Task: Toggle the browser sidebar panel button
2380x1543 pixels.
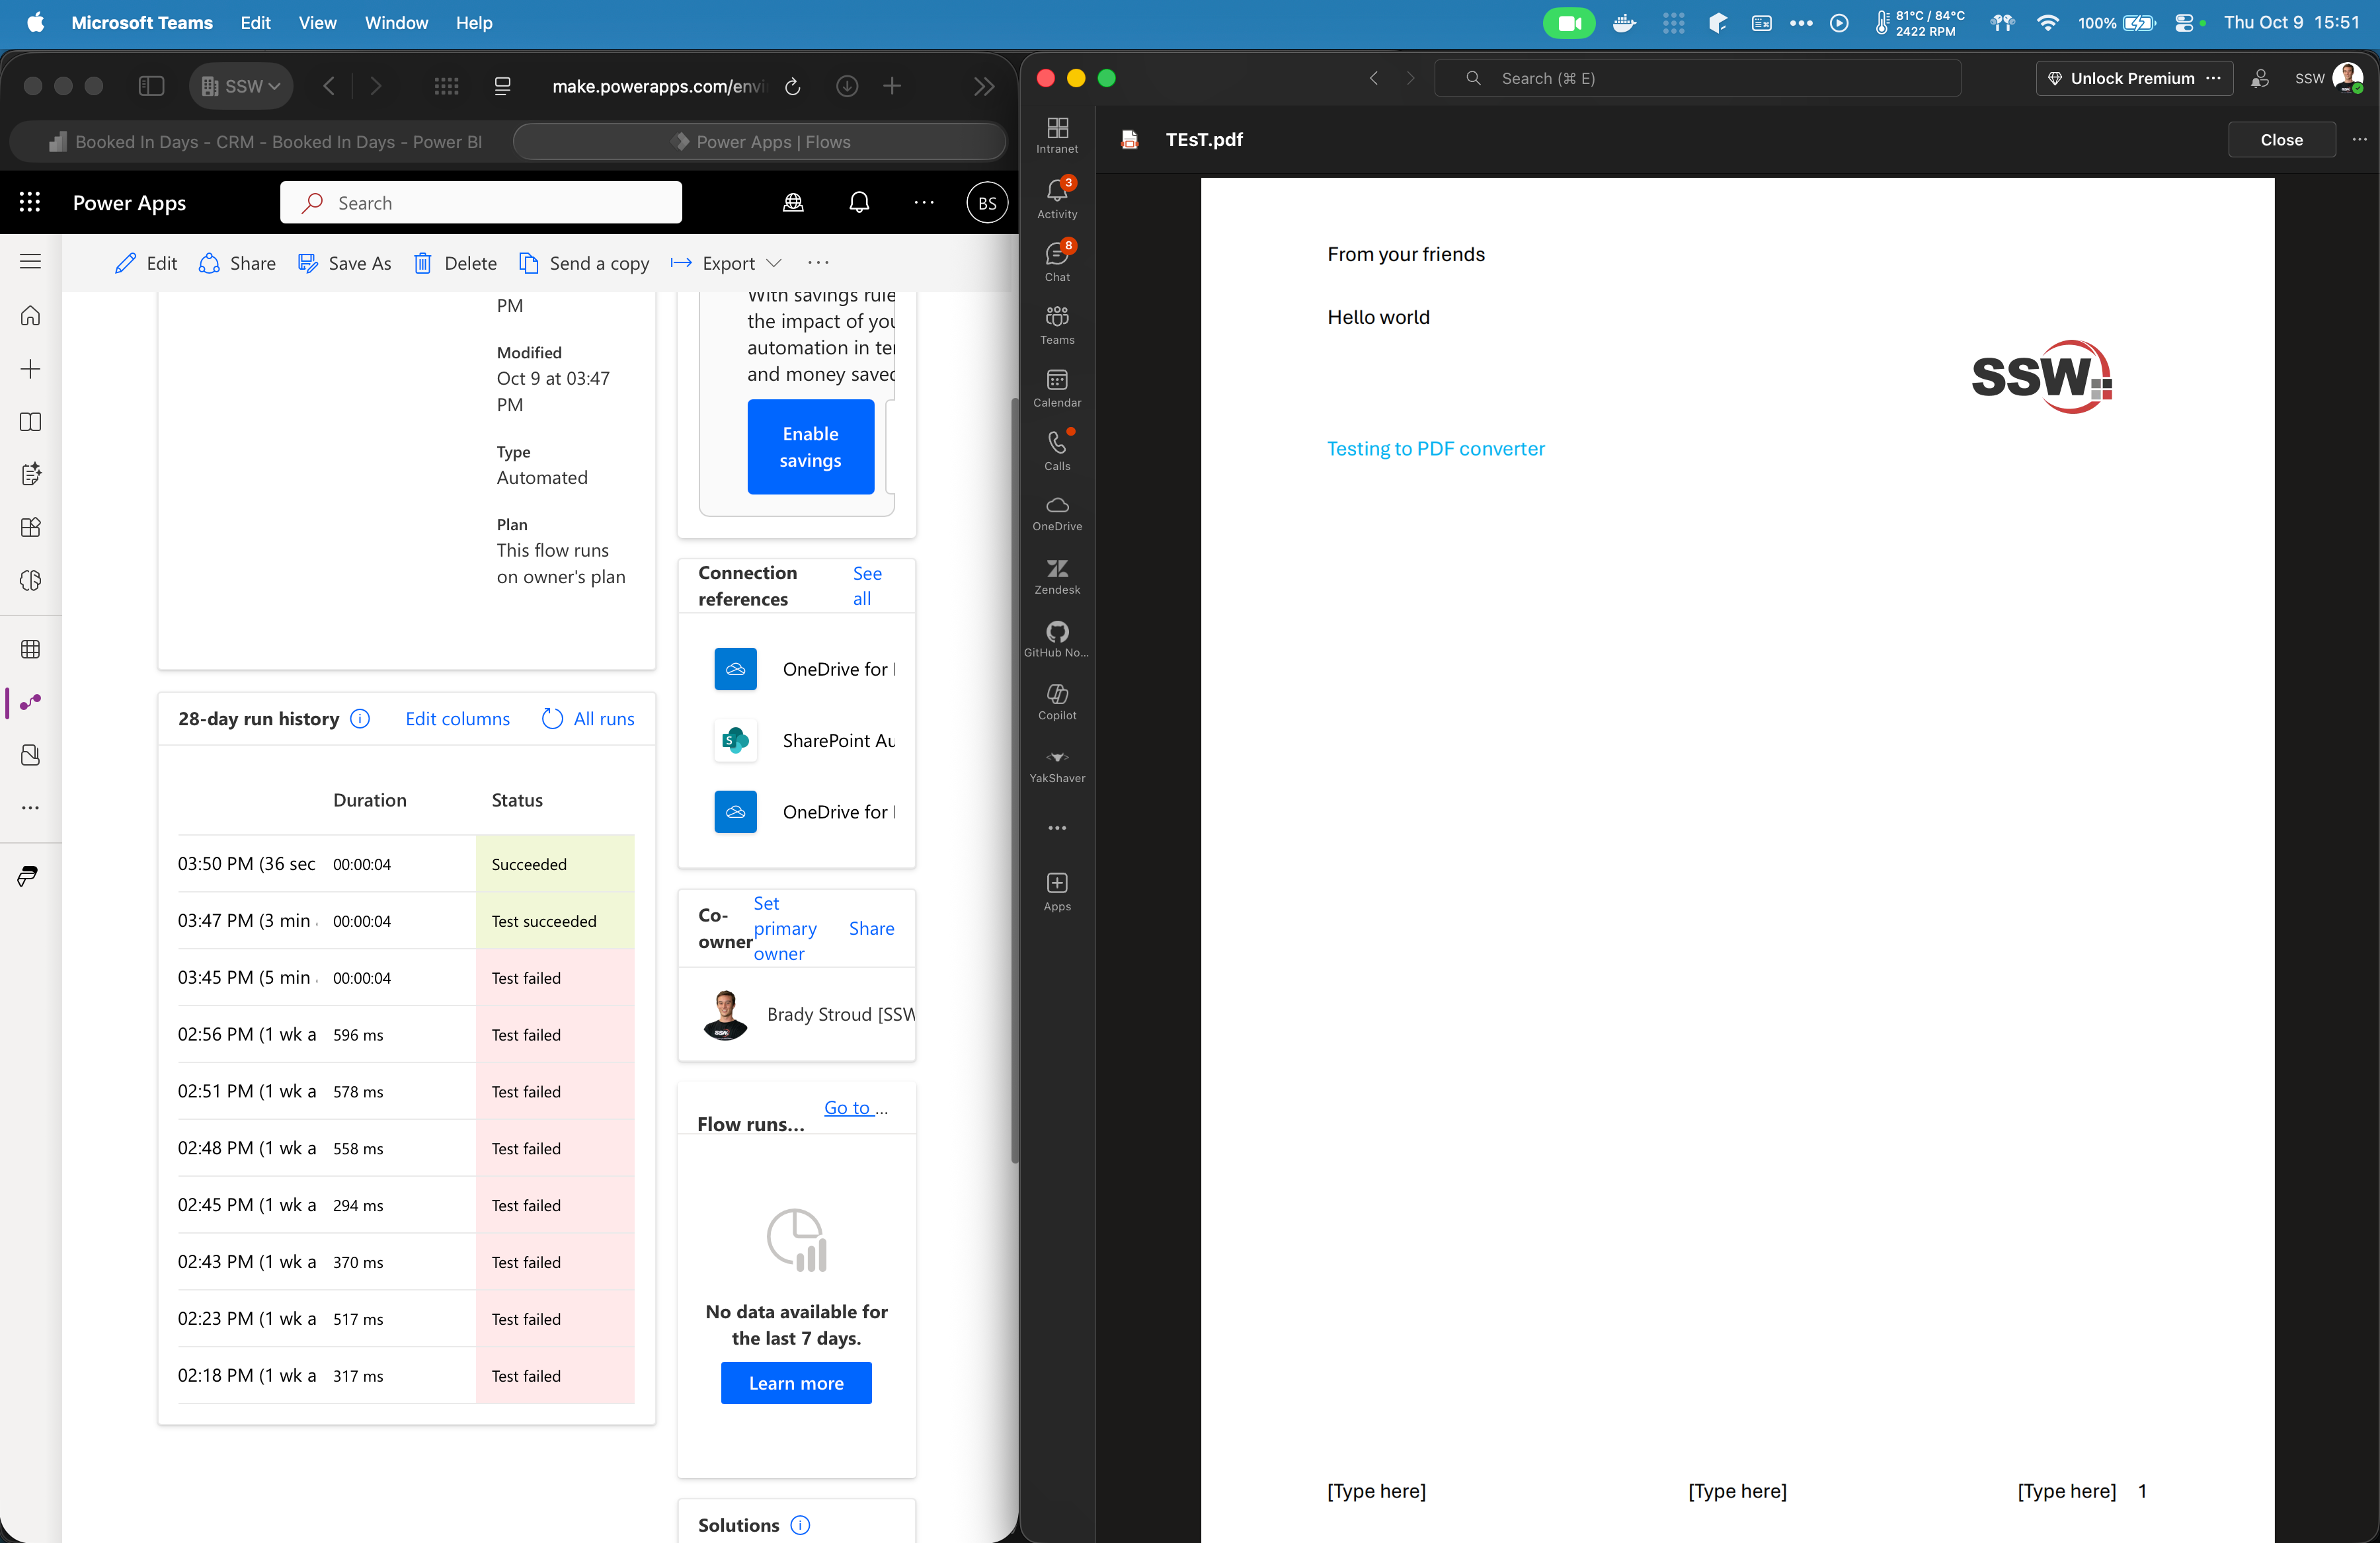Action: [x=151, y=87]
